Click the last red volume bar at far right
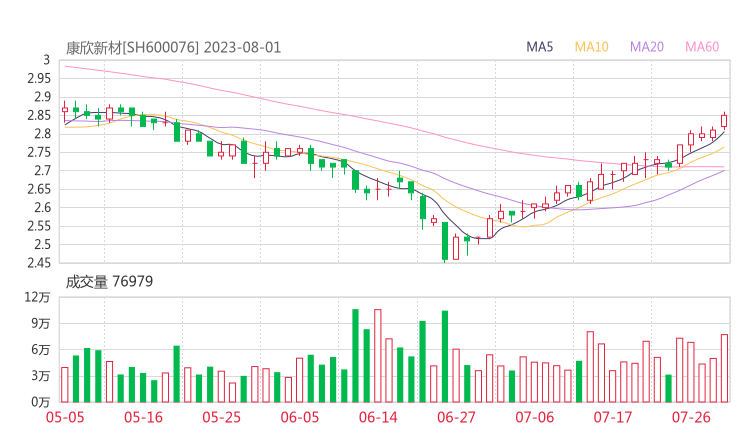This screenshot has width=740, height=440. 724,368
